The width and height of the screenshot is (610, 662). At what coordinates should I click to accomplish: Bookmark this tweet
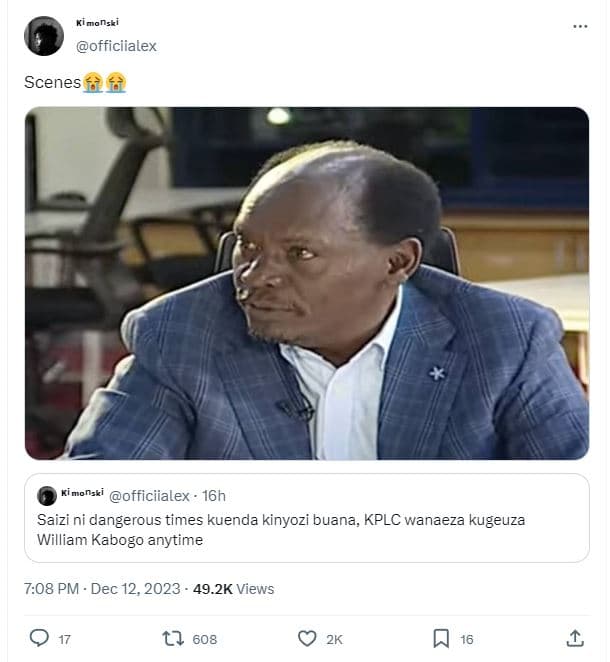[441, 638]
